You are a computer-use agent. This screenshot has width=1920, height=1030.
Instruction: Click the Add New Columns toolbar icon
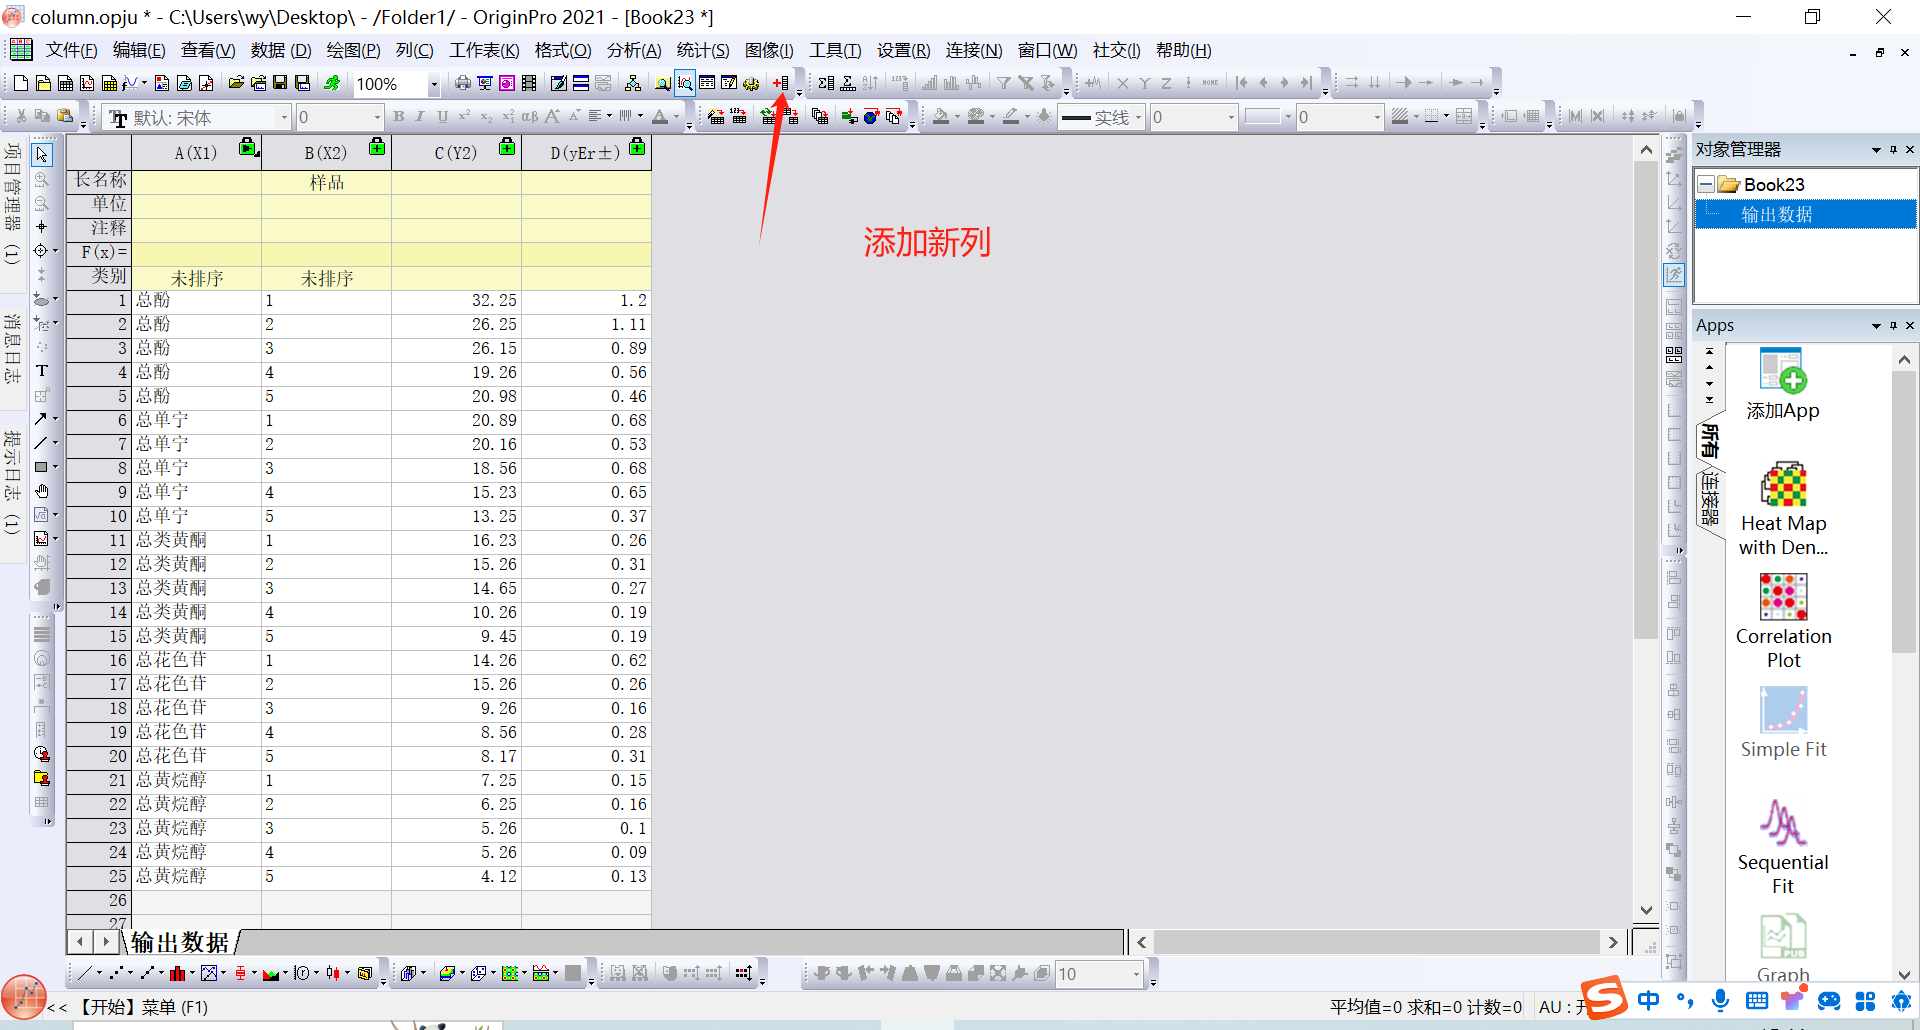click(781, 83)
